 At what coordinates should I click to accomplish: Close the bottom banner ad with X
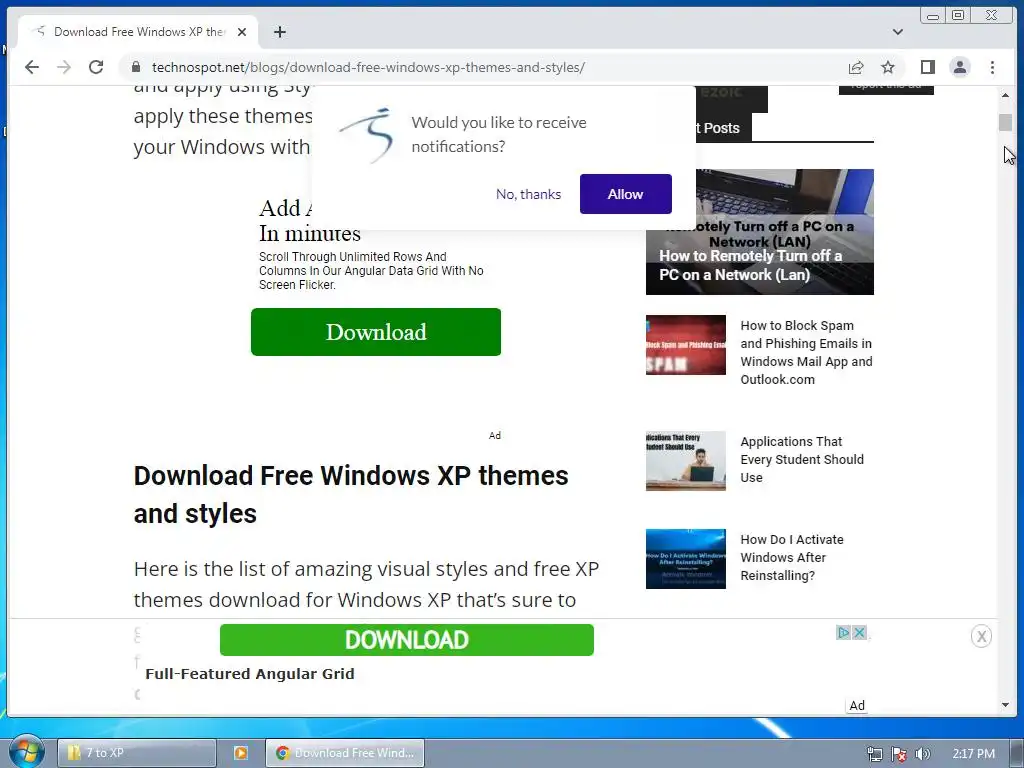pos(981,636)
